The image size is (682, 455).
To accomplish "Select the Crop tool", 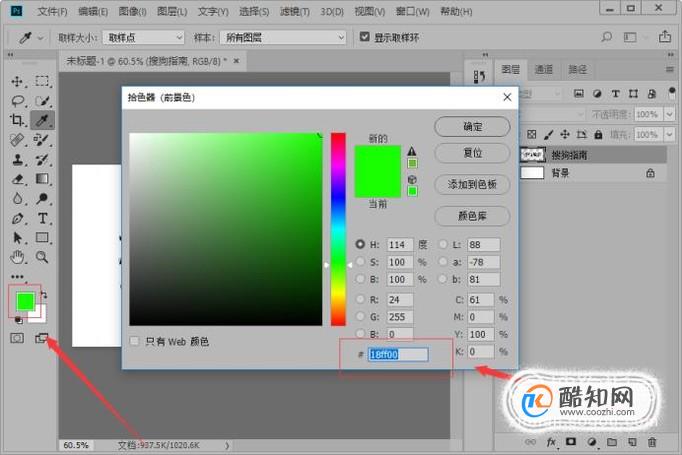I will (x=17, y=120).
